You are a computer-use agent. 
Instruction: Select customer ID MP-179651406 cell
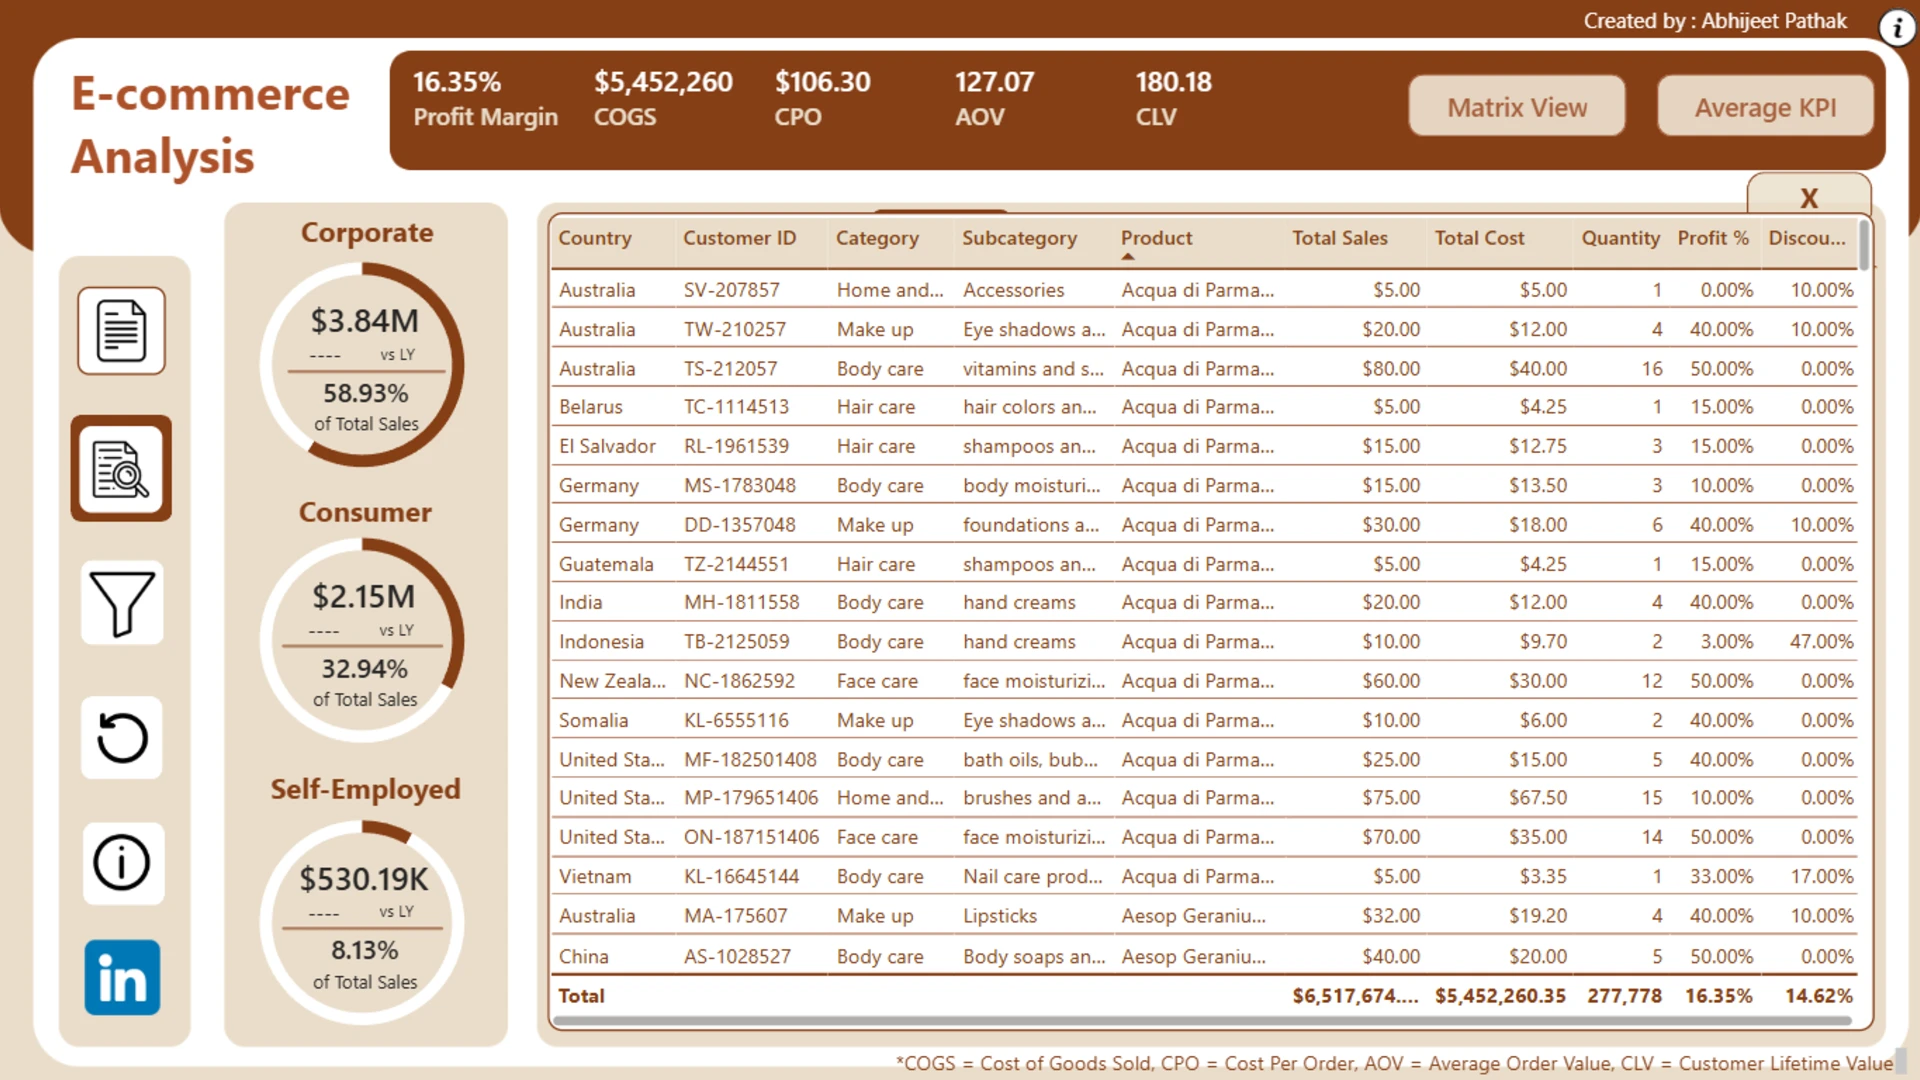[751, 798]
